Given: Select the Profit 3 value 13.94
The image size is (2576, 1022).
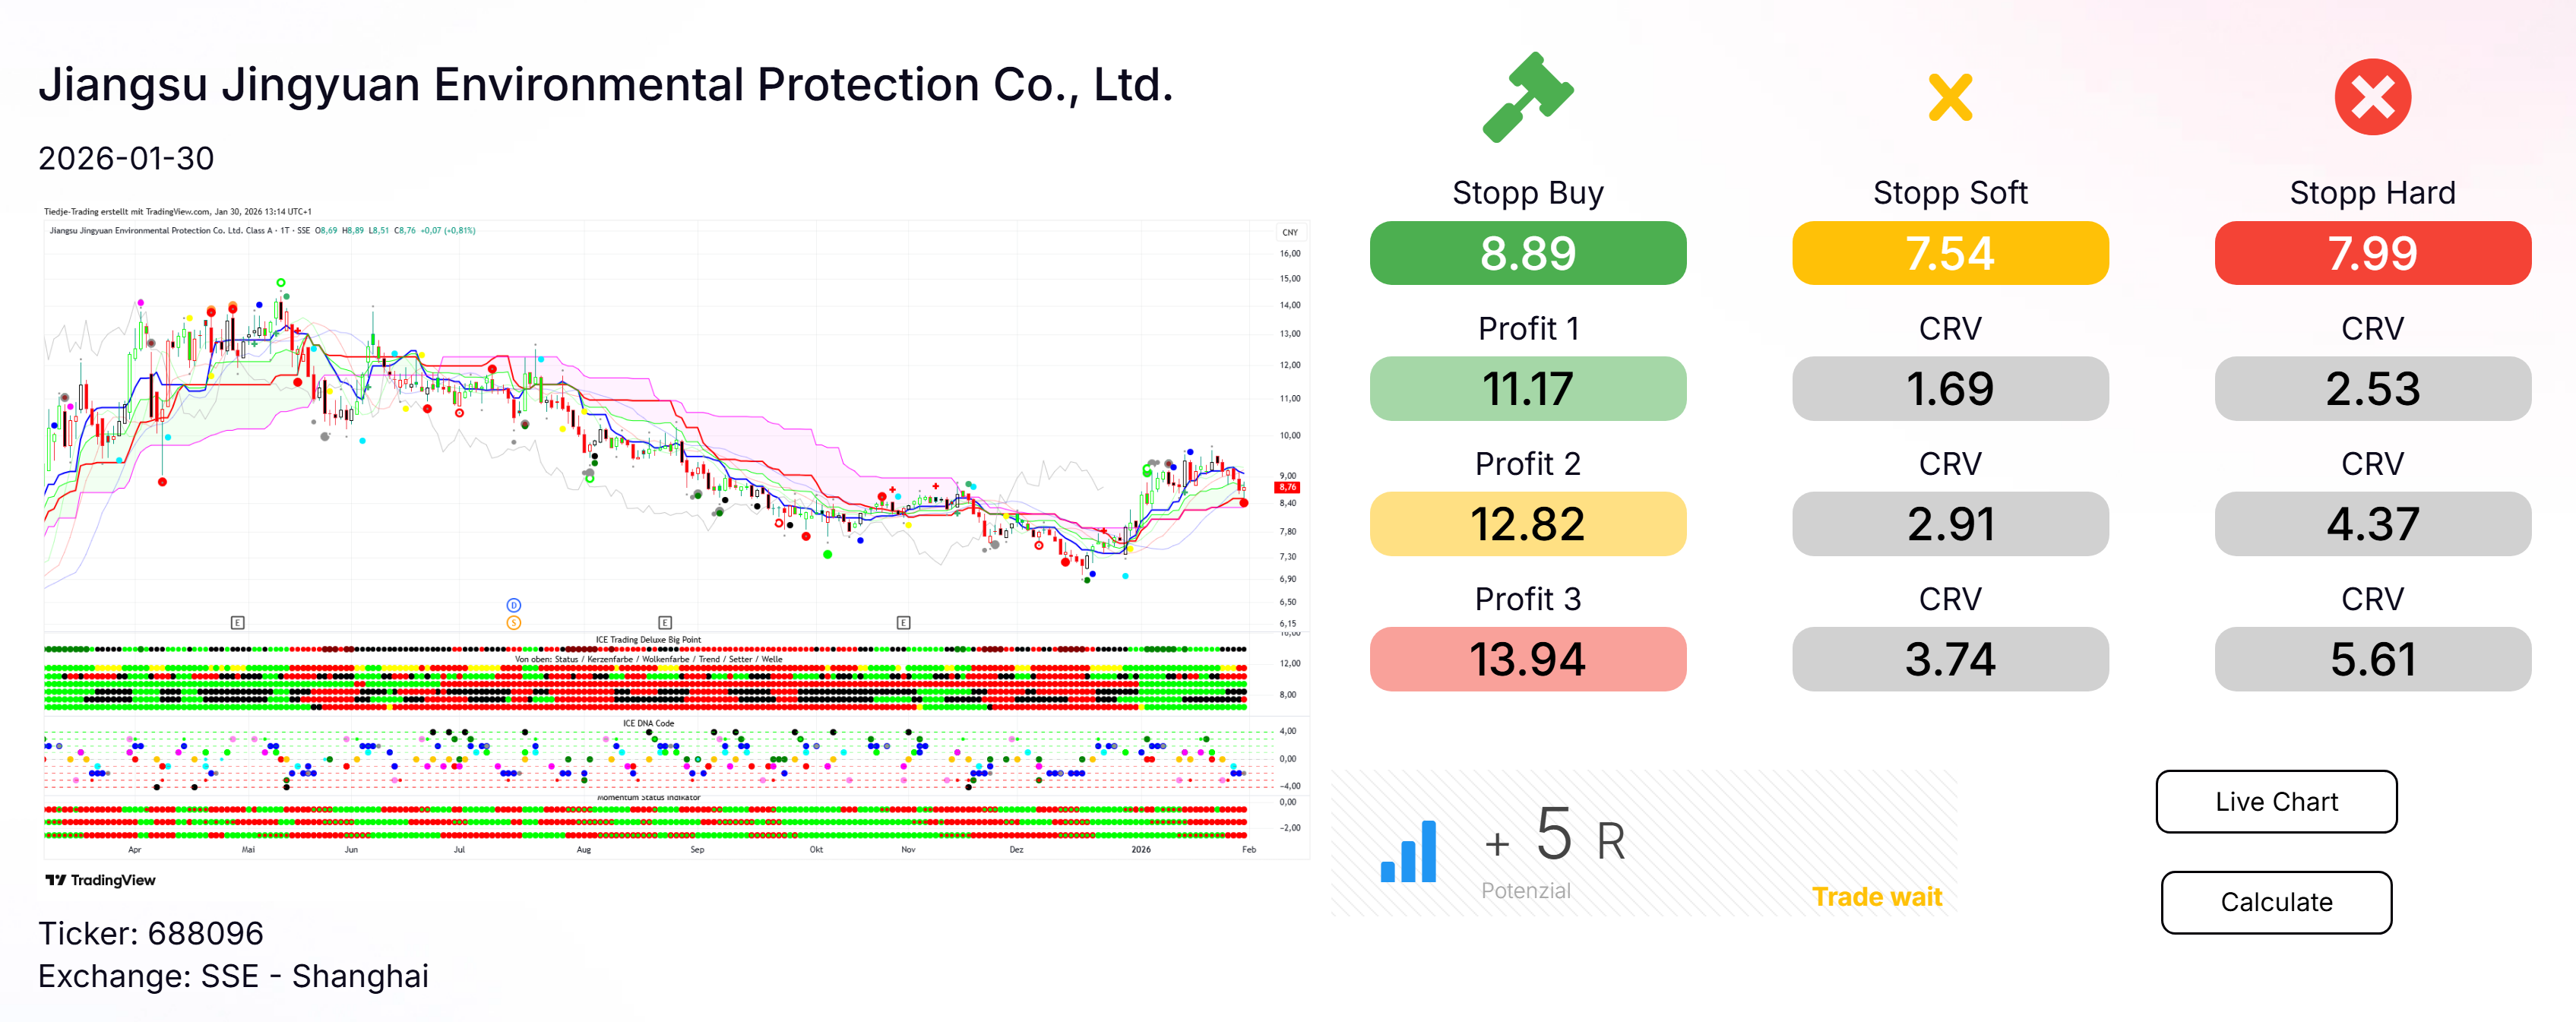Looking at the screenshot, I should pos(1527,659).
